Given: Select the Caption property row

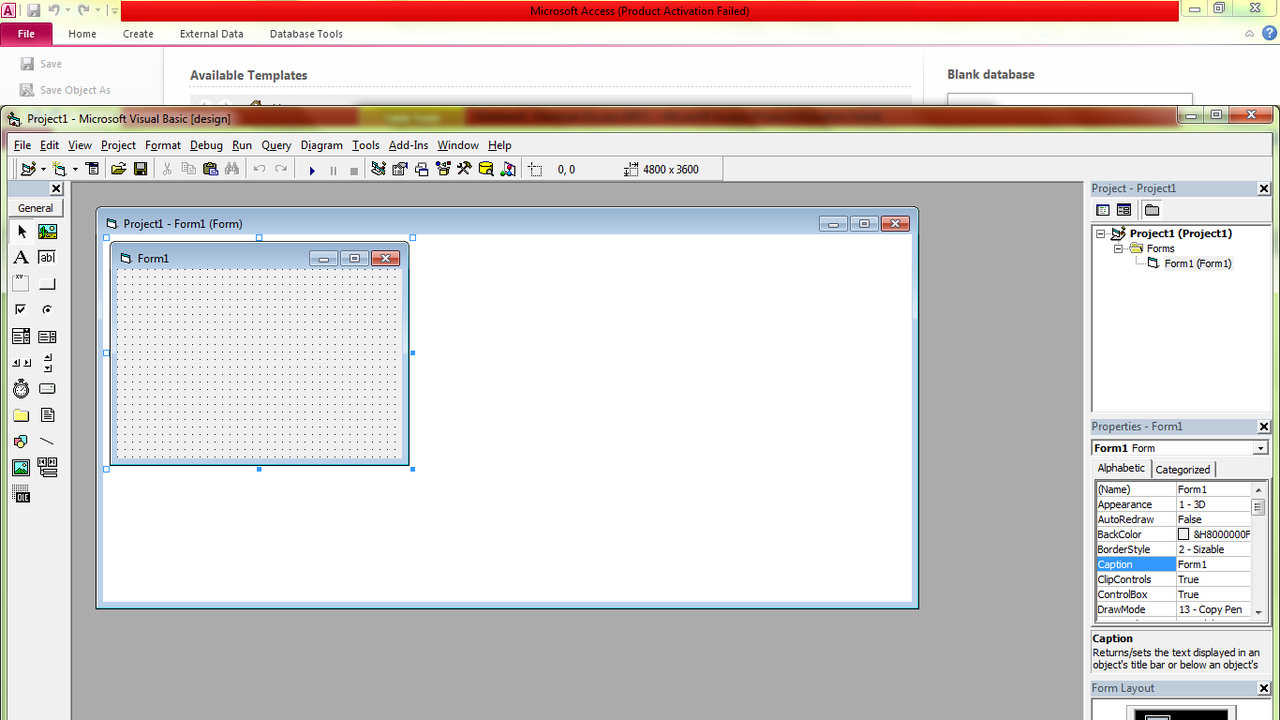Looking at the screenshot, I should pos(1174,565).
